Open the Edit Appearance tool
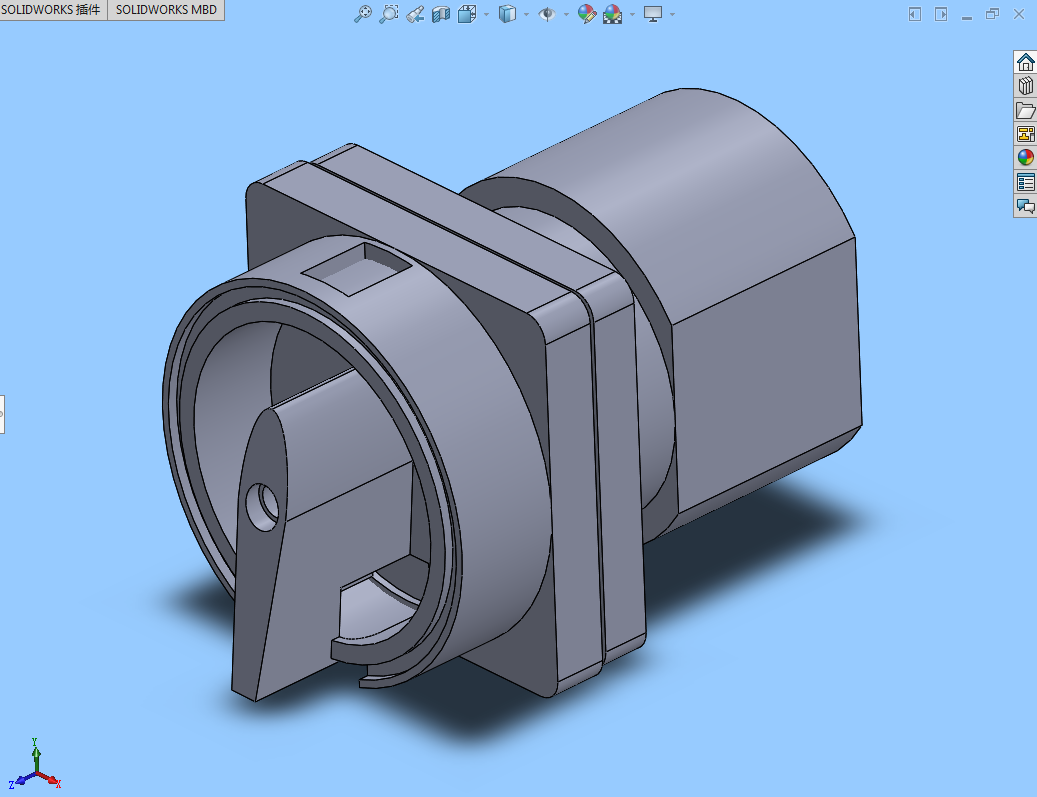Viewport: 1037px width, 797px height. click(x=587, y=14)
